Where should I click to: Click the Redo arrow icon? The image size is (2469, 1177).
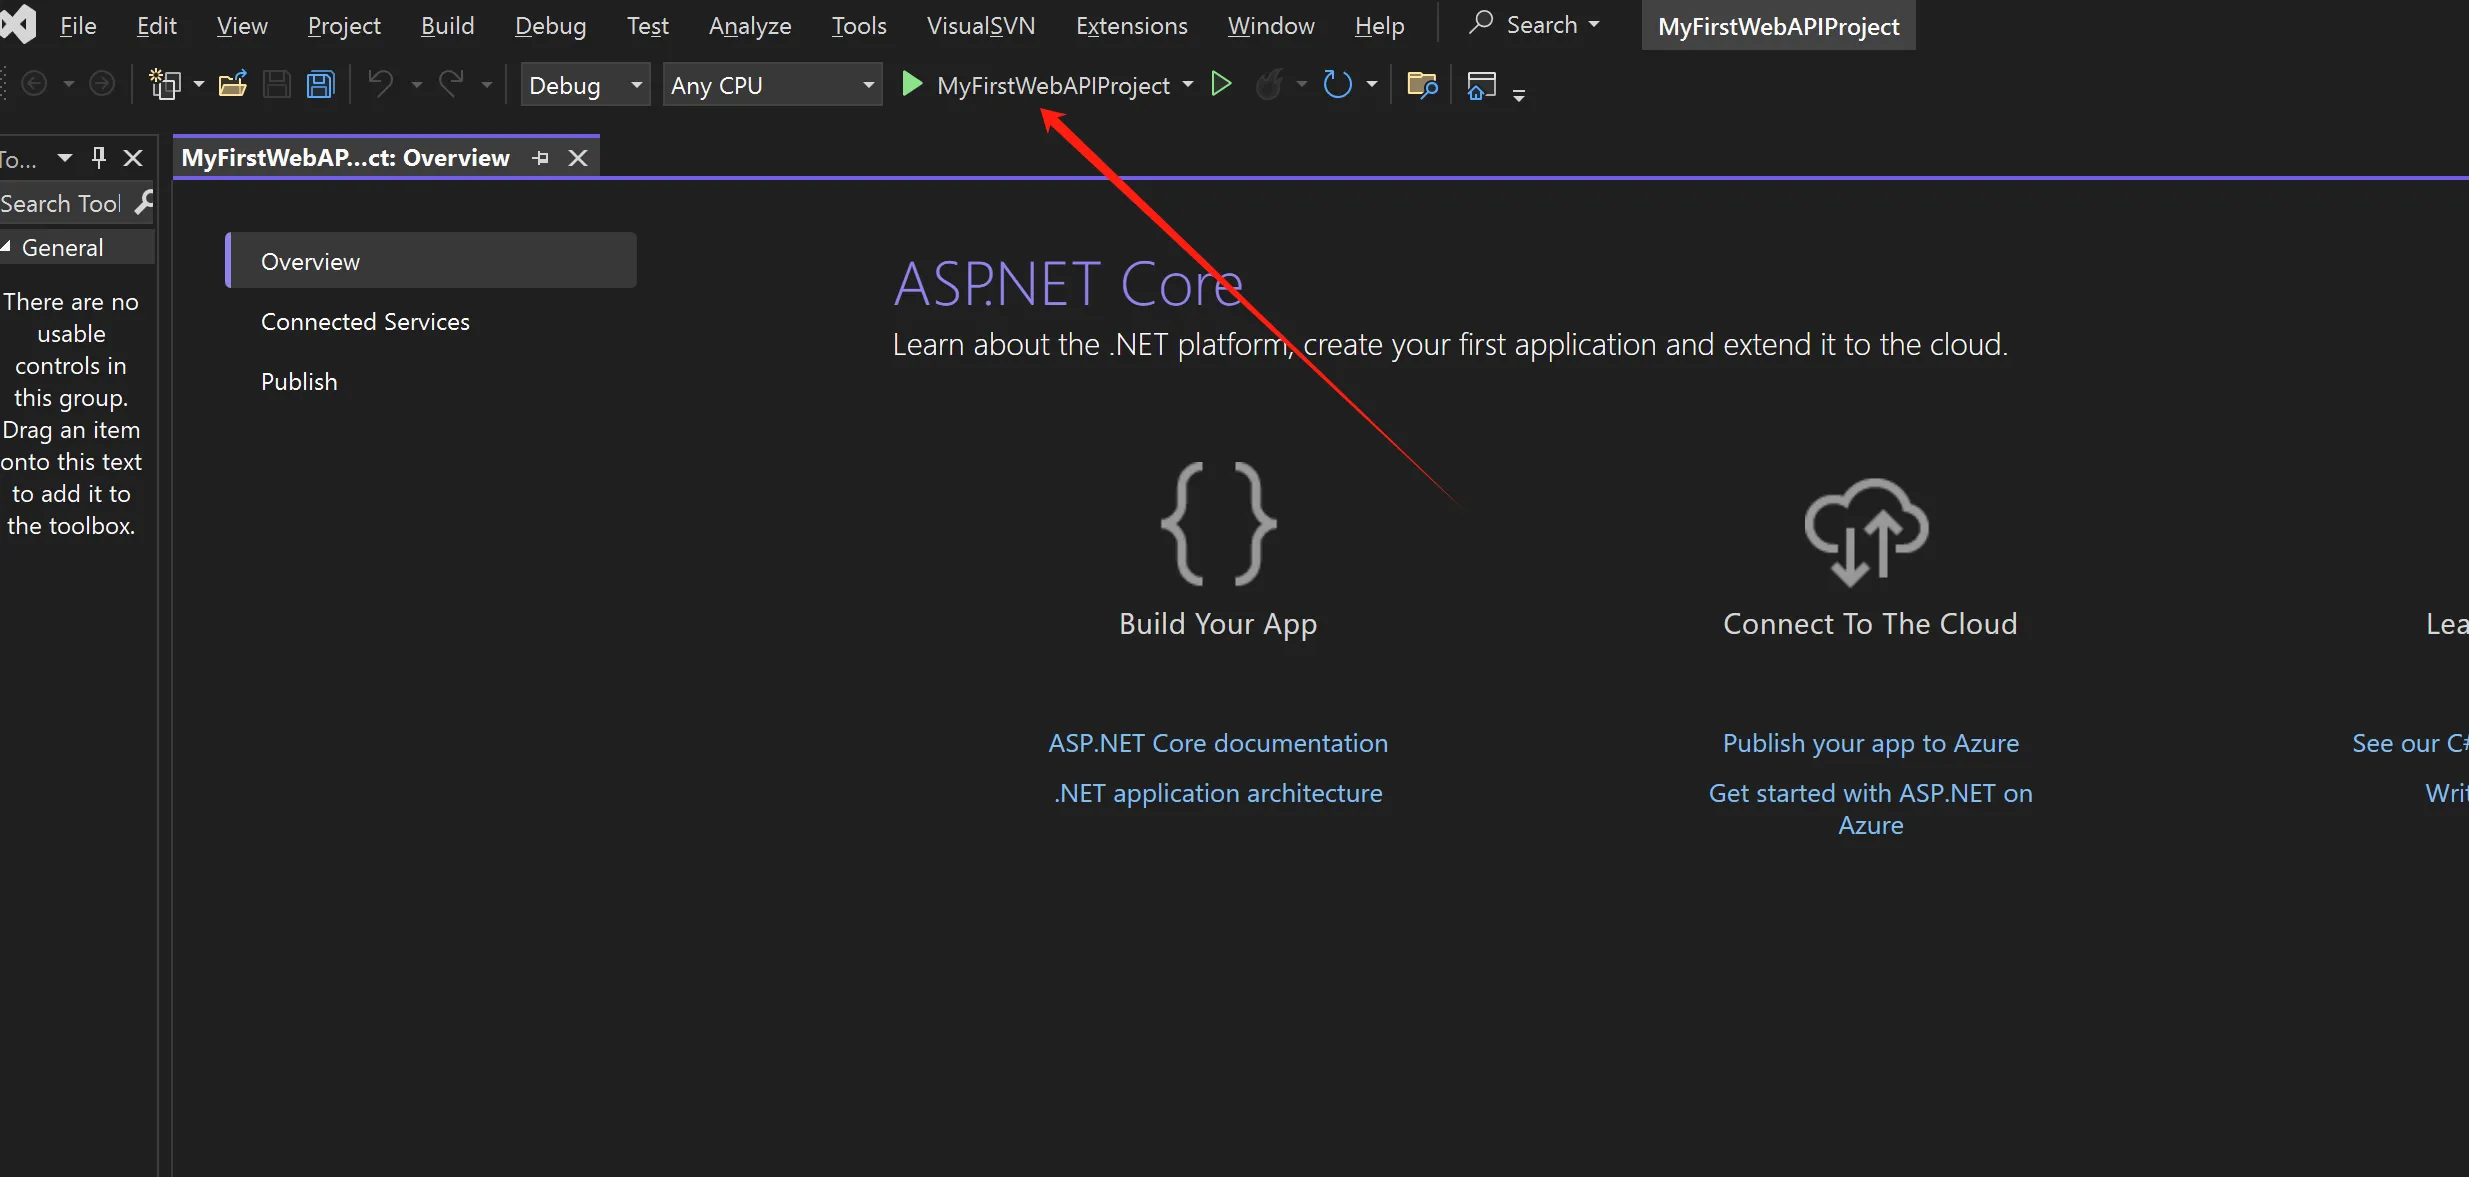tap(451, 83)
